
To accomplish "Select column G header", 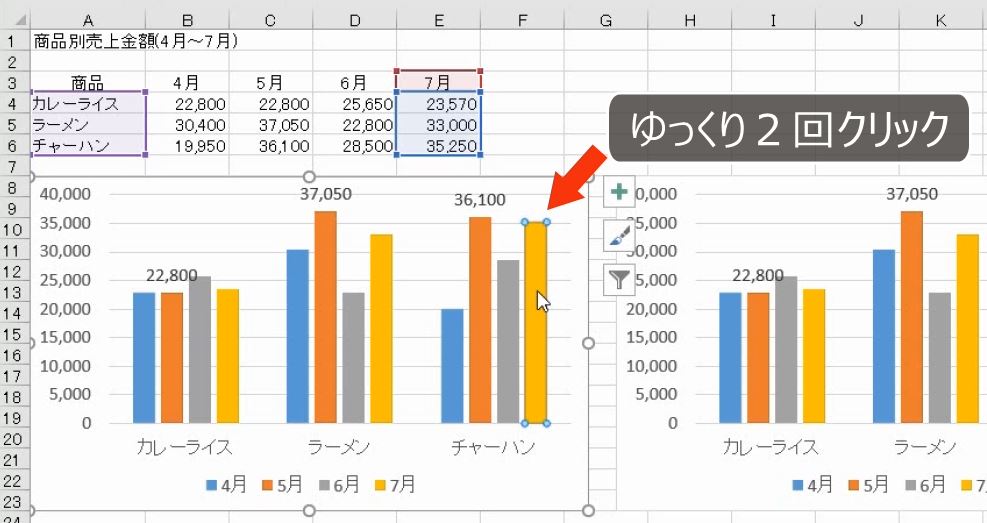I will pos(606,21).
